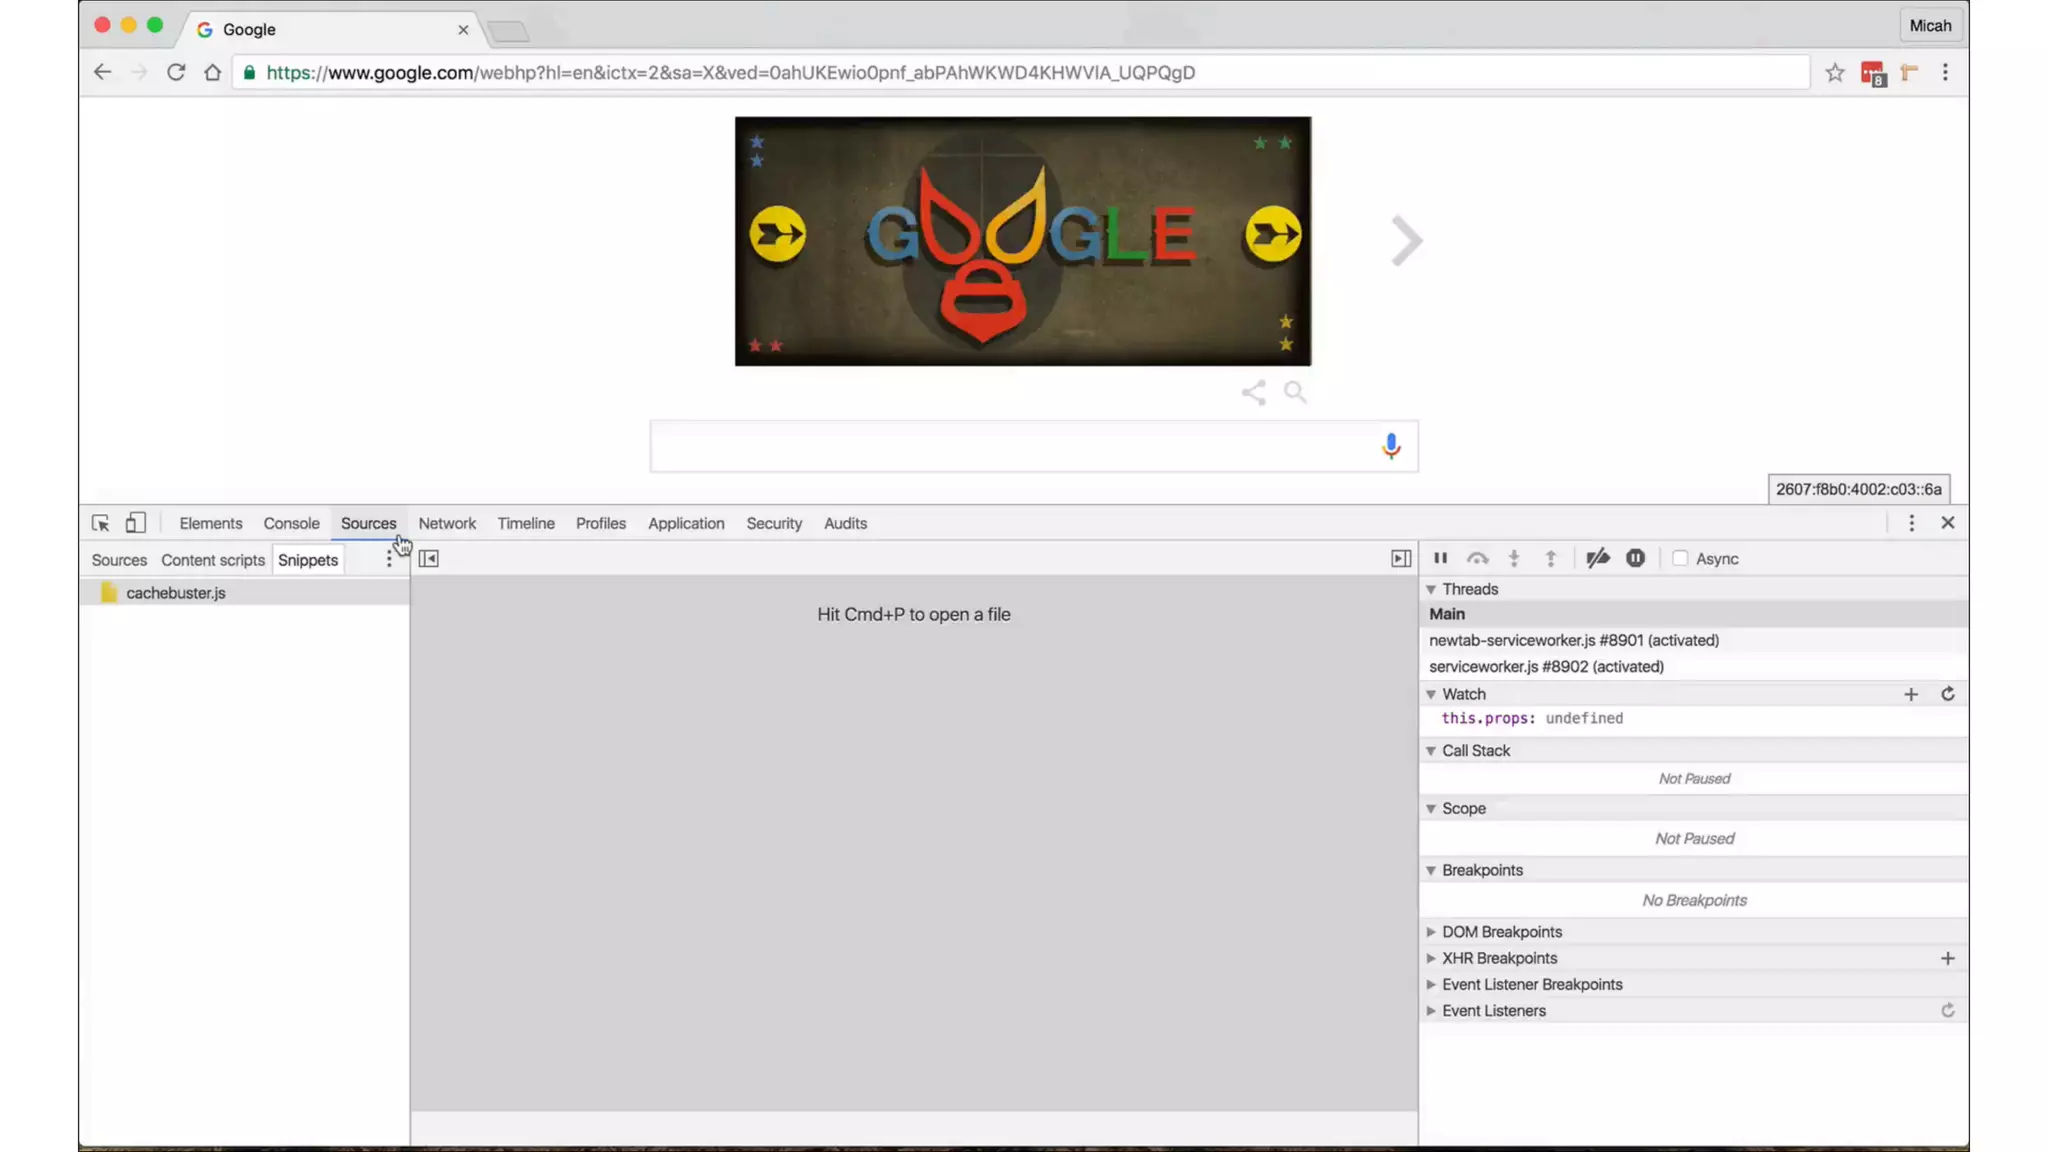
Task: Add a new watch expression
Action: (1910, 694)
